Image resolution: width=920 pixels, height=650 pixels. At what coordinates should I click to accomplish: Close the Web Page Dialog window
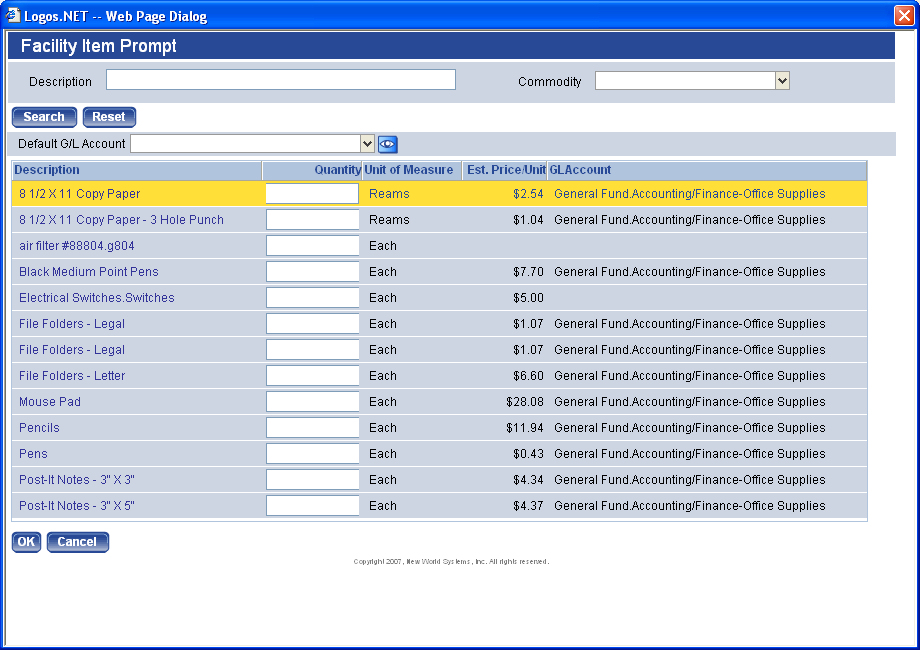(903, 15)
